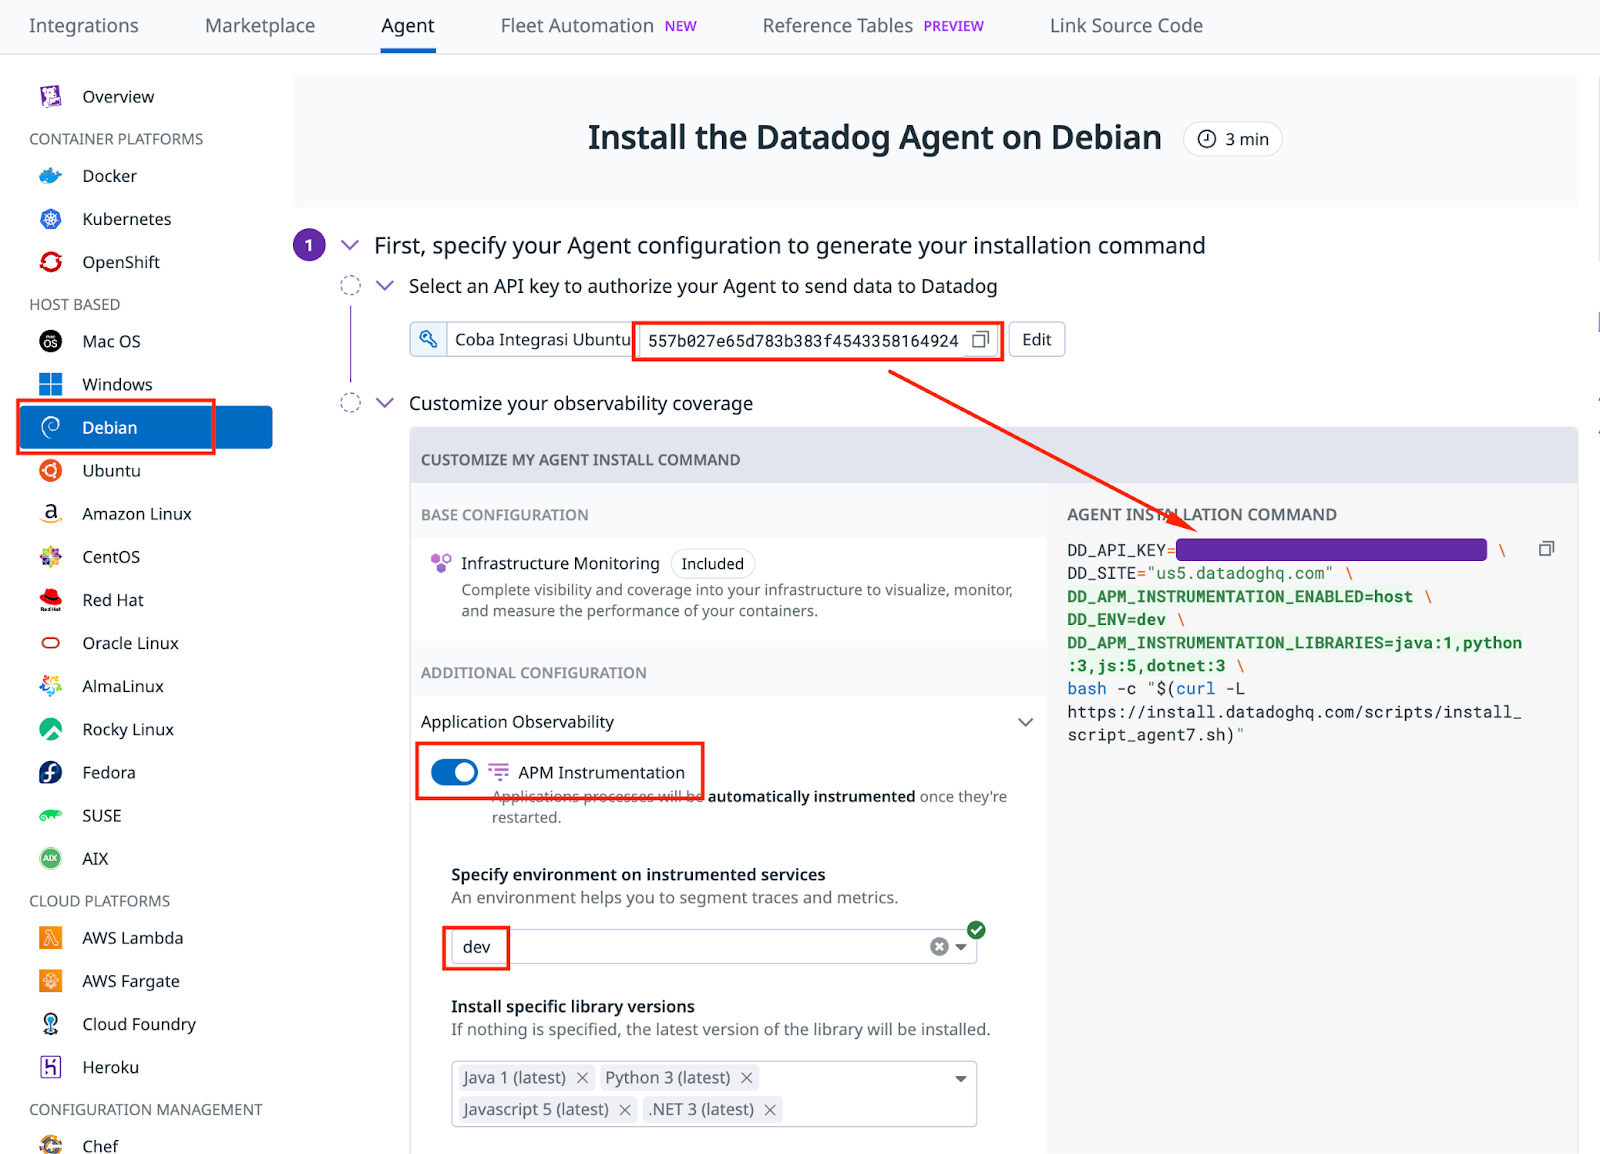Click the CentOS logo icon
This screenshot has height=1154, width=1600.
click(51, 556)
